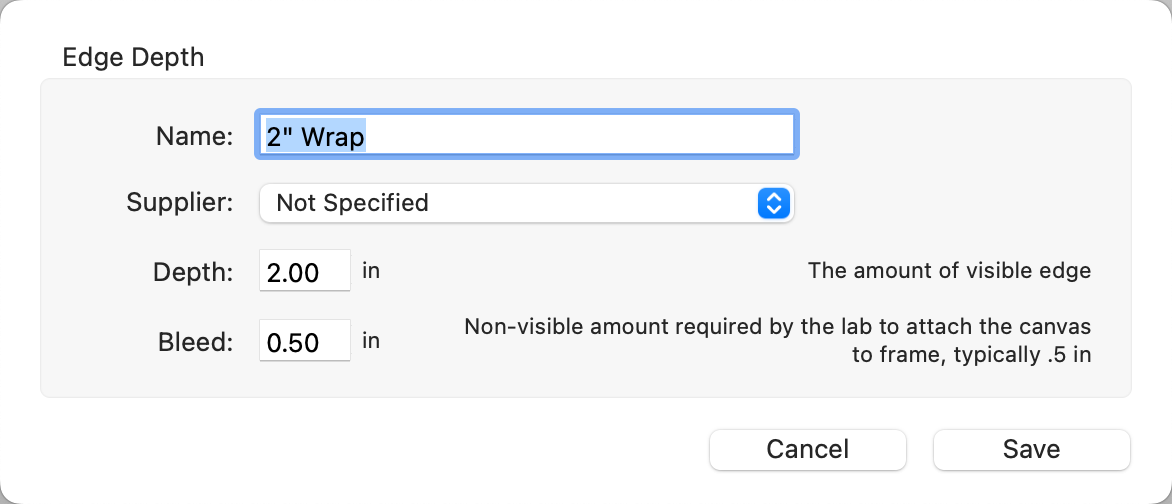1172x504 pixels.
Task: Click in the Name text field
Action: pyautogui.click(x=580, y=135)
